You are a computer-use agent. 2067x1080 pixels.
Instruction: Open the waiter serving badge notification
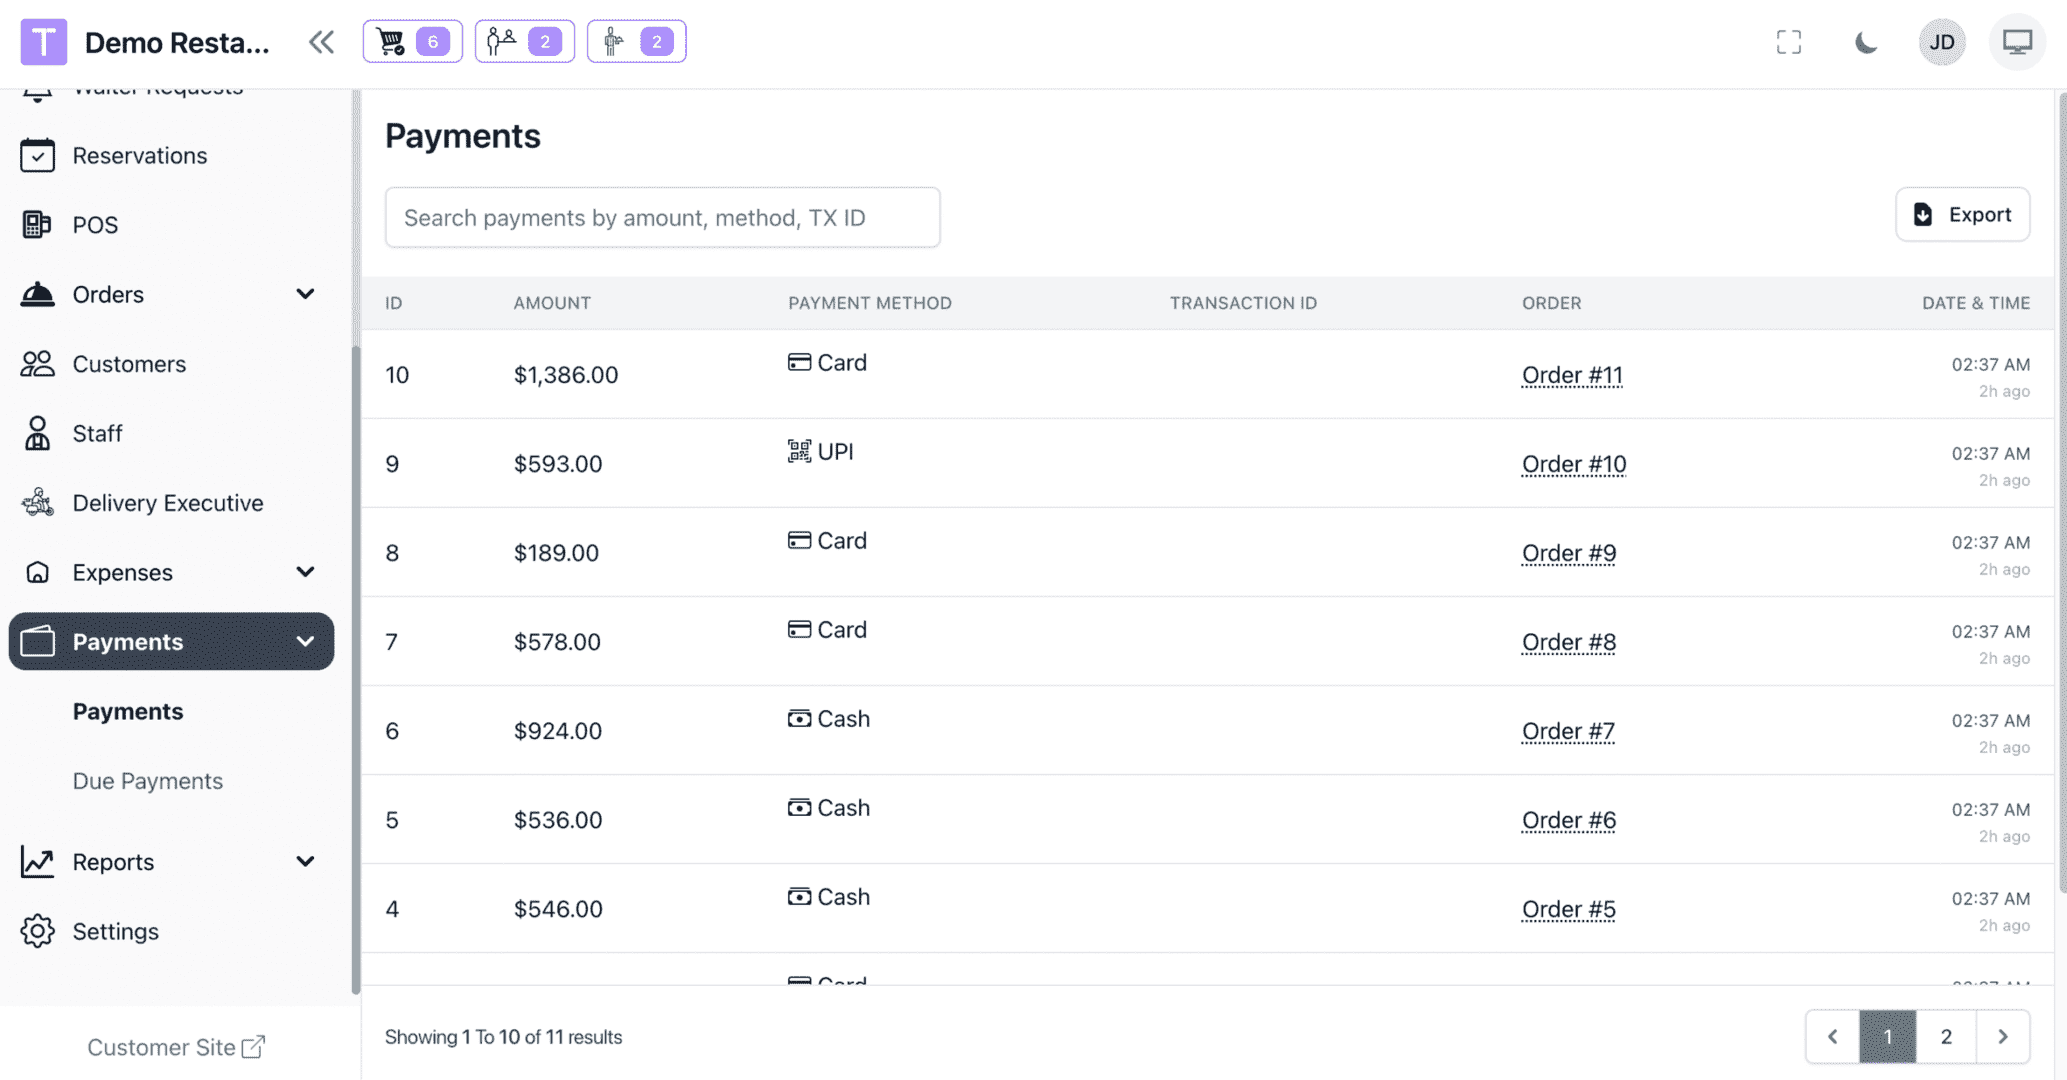(636, 41)
